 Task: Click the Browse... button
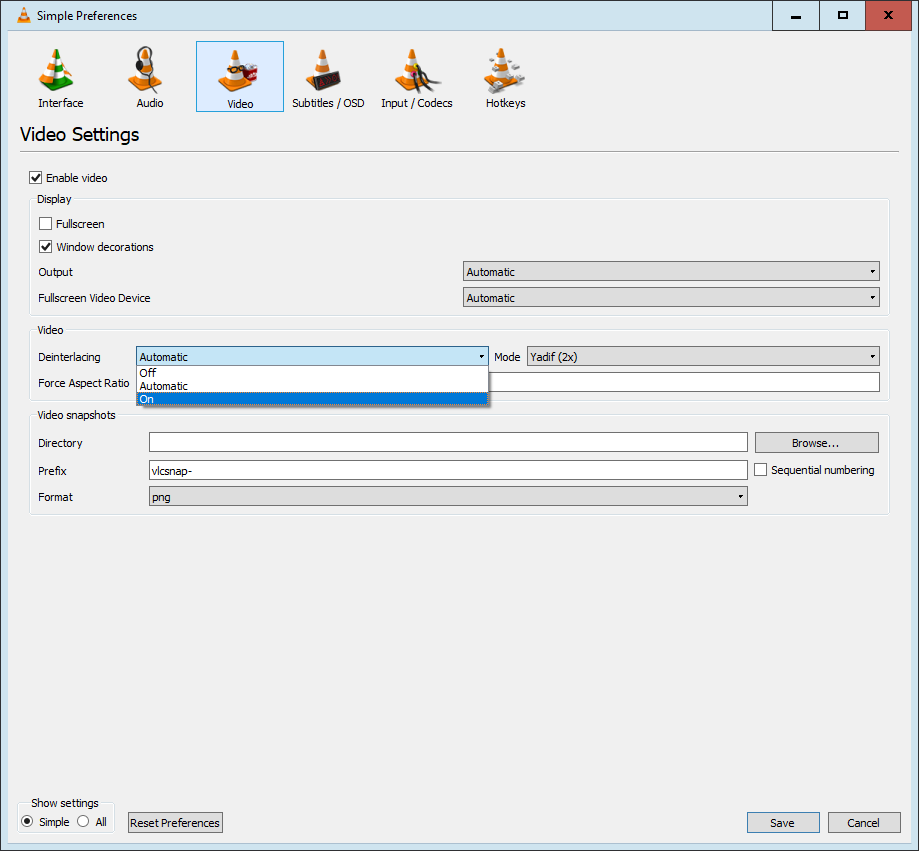click(816, 443)
